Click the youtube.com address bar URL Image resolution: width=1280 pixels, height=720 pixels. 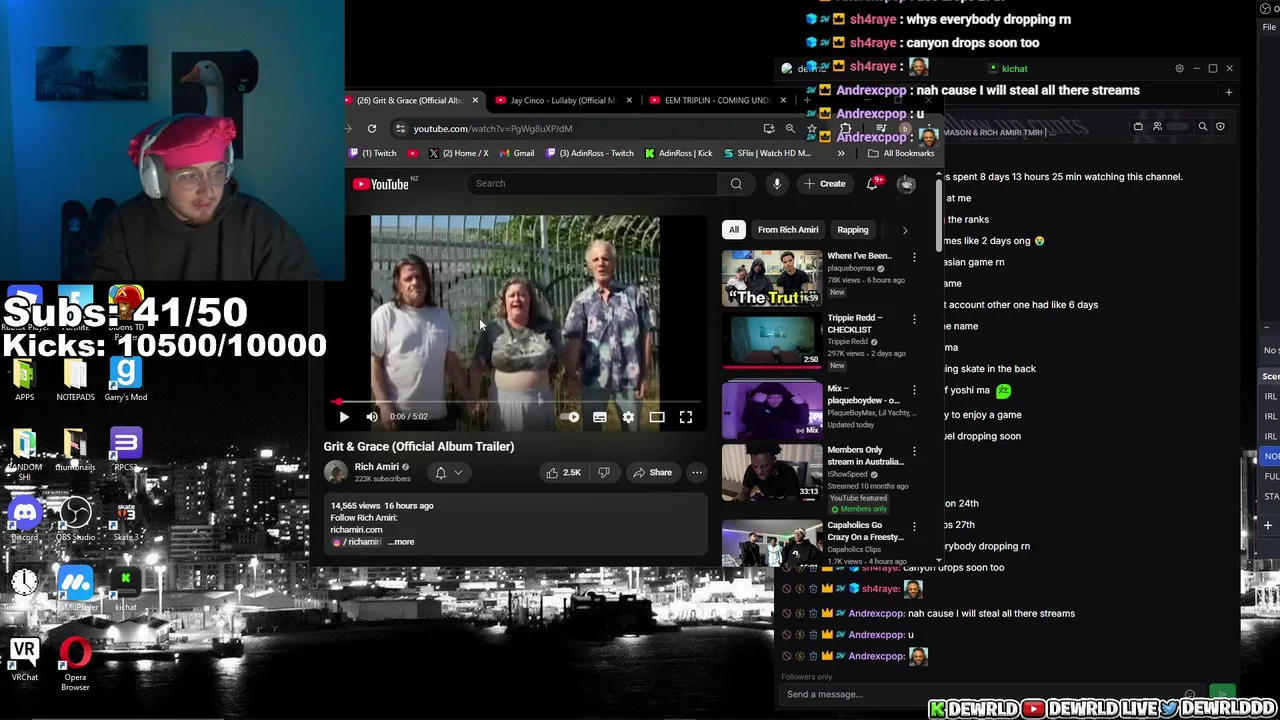493,128
